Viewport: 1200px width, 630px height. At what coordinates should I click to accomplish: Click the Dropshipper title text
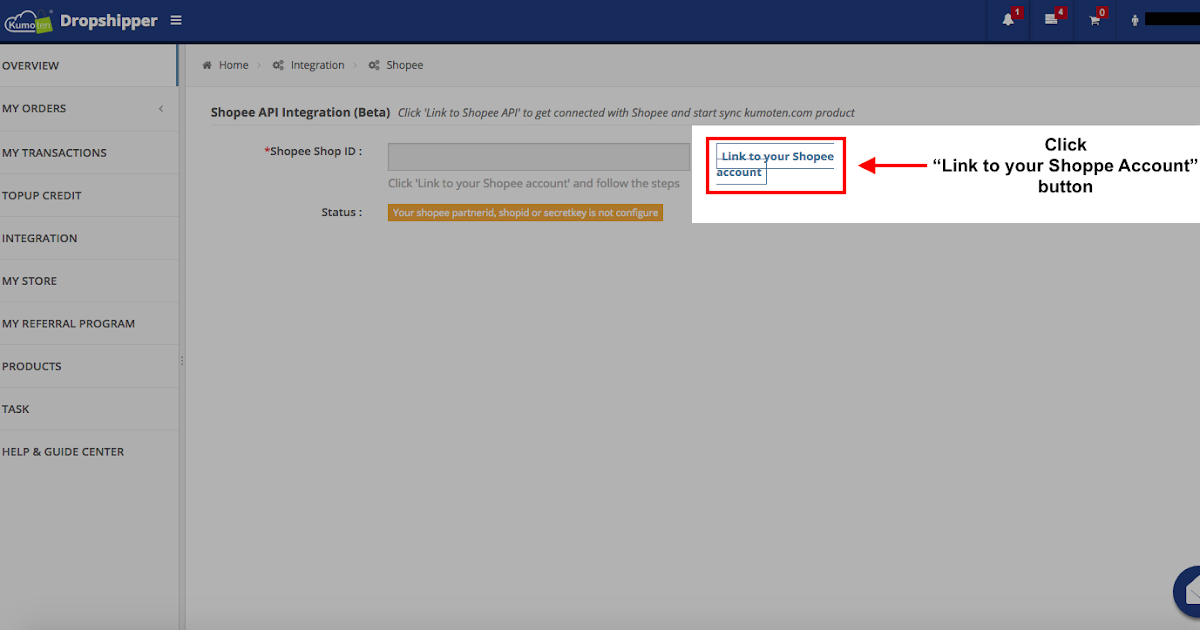coord(109,20)
